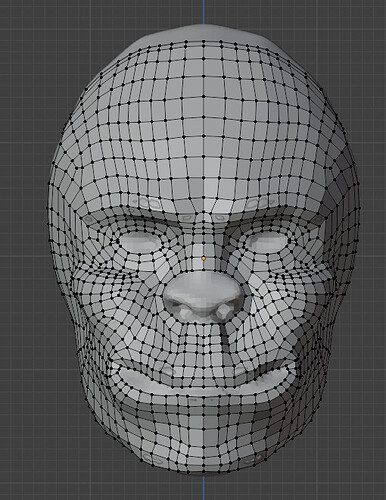Click the orange origin dot on the nose bridge
386x500 pixels.
pyautogui.click(x=203, y=258)
